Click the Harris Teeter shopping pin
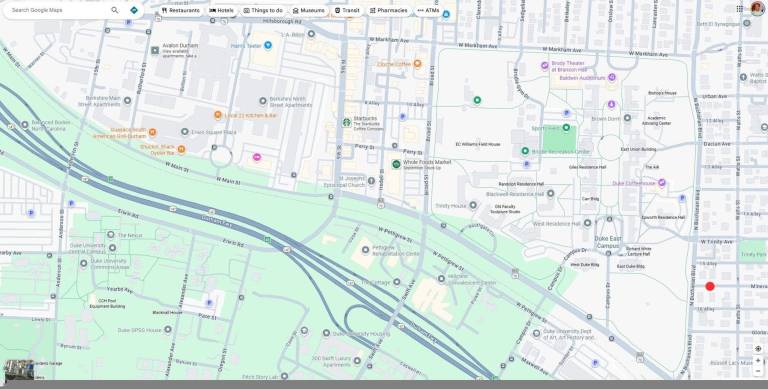Screen dimensions: 768x389 pyautogui.click(x=267, y=45)
